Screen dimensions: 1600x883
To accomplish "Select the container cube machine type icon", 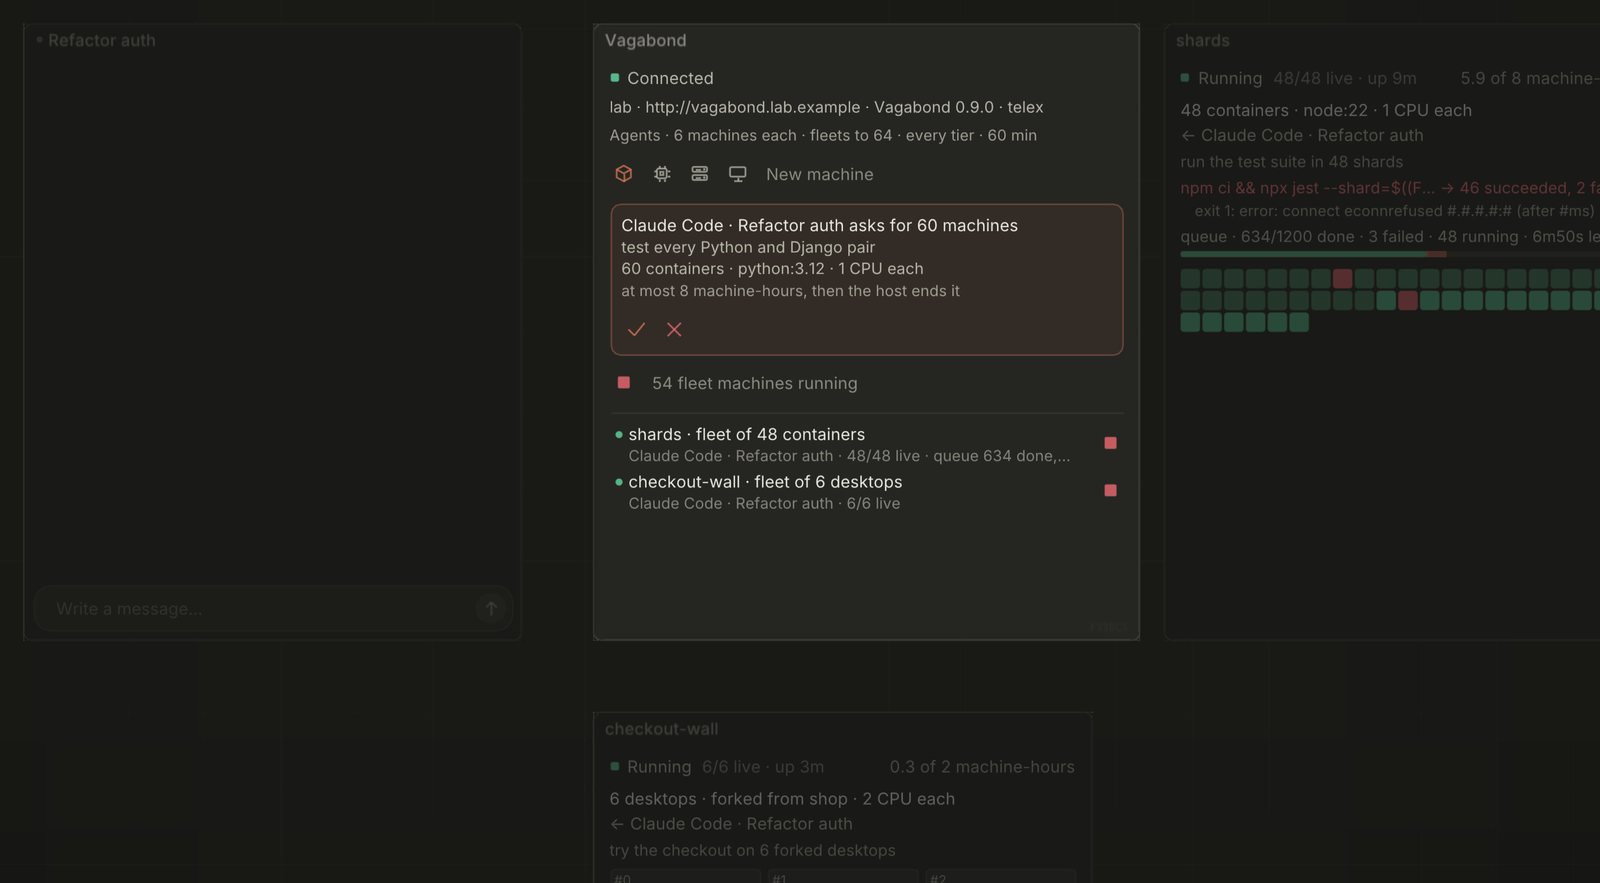I will [x=623, y=174].
